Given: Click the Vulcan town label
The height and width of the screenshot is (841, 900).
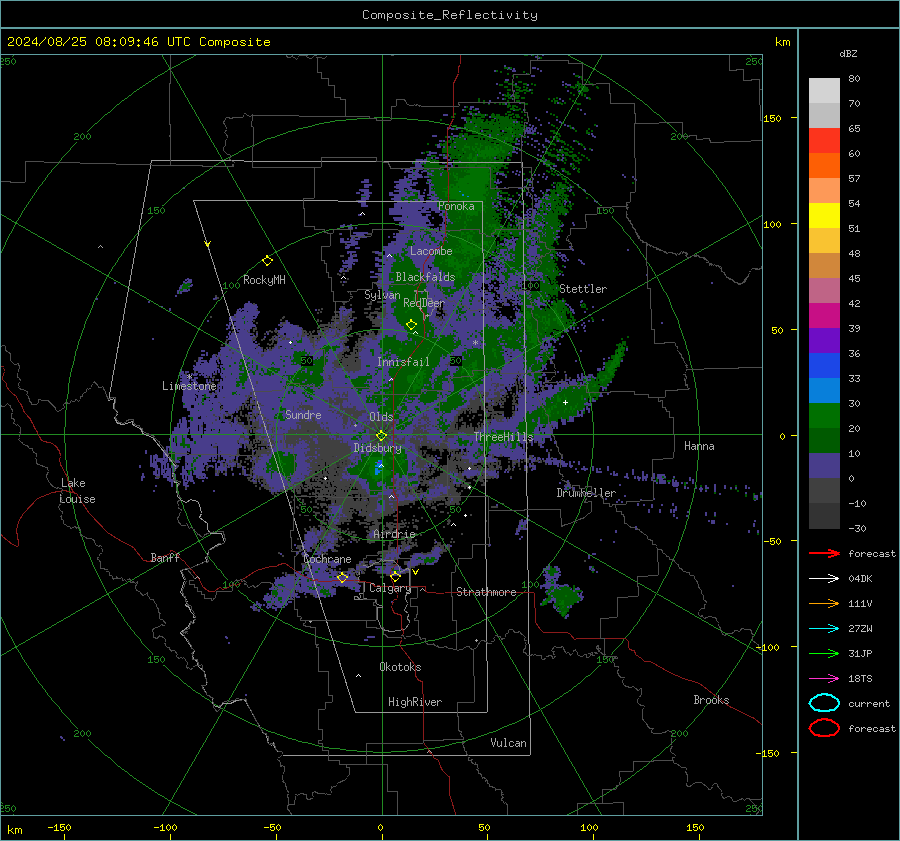Looking at the screenshot, I should (508, 743).
